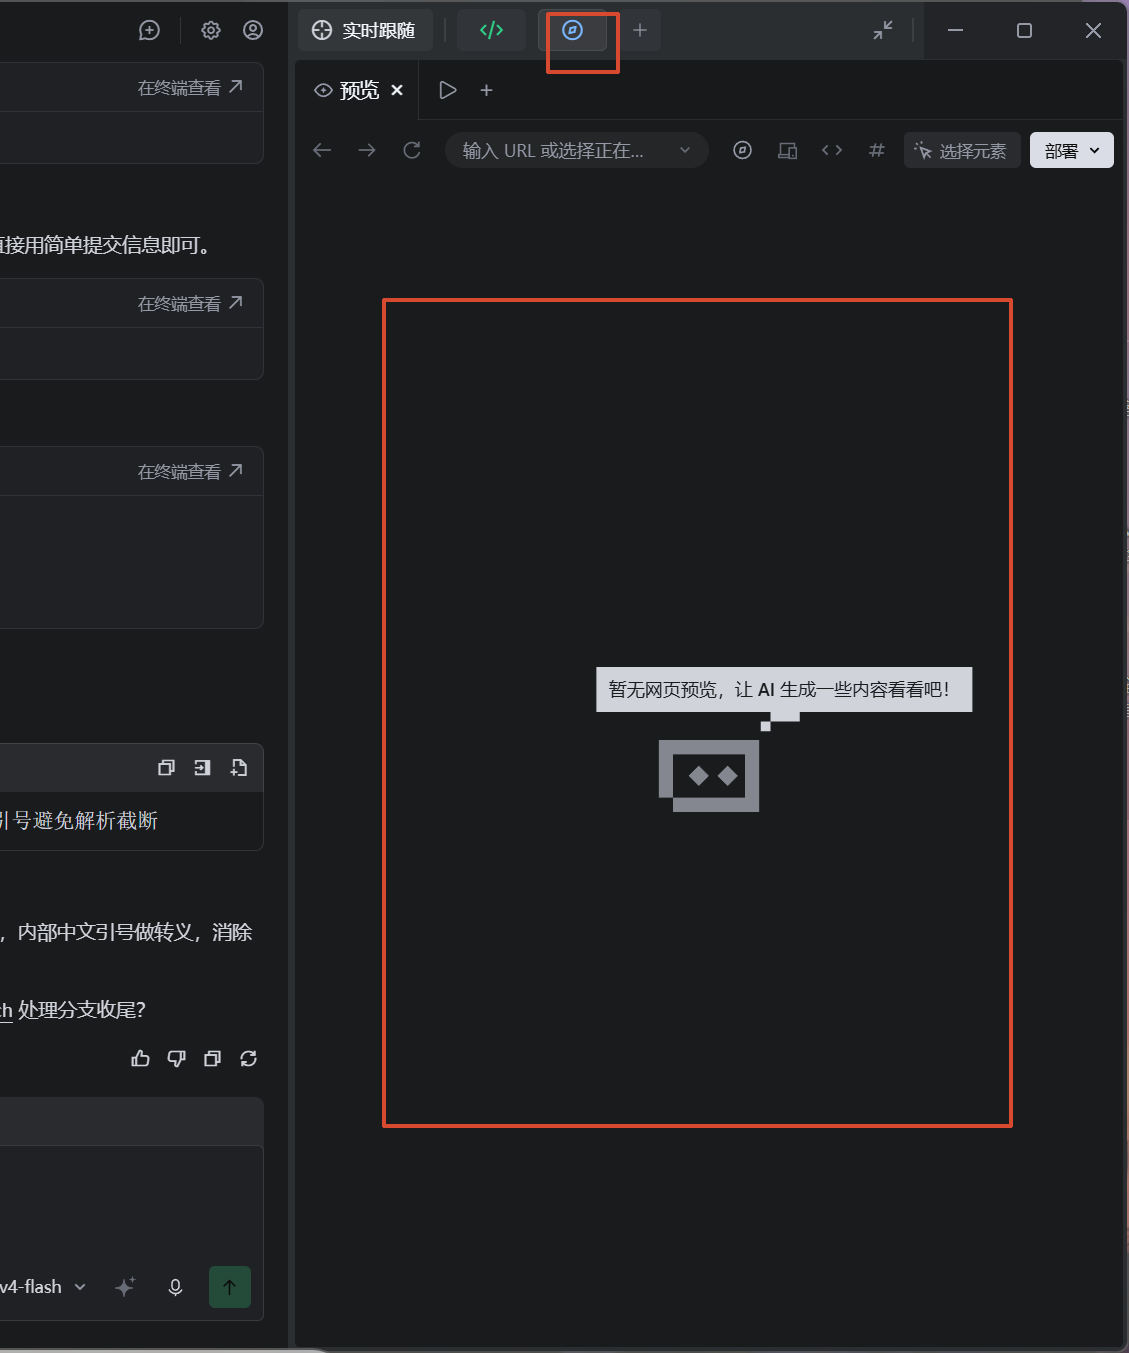Screen dimensions: 1129x1353
Task: Open the v4-flash model dropdown
Action: tap(44, 1287)
